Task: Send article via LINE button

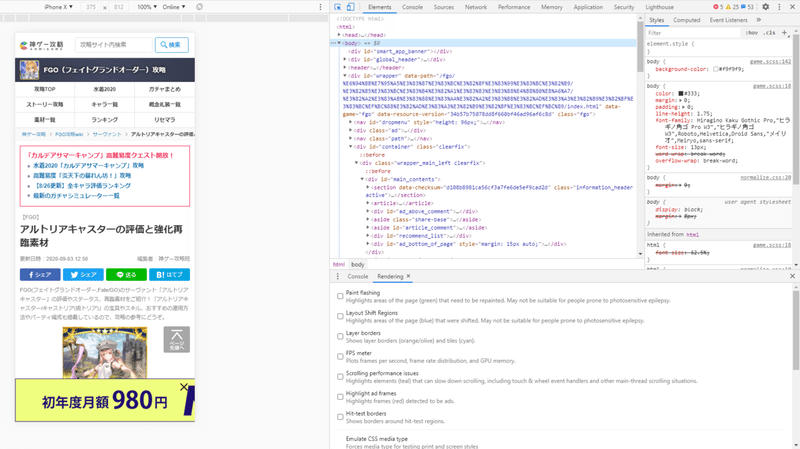Action: click(x=127, y=275)
